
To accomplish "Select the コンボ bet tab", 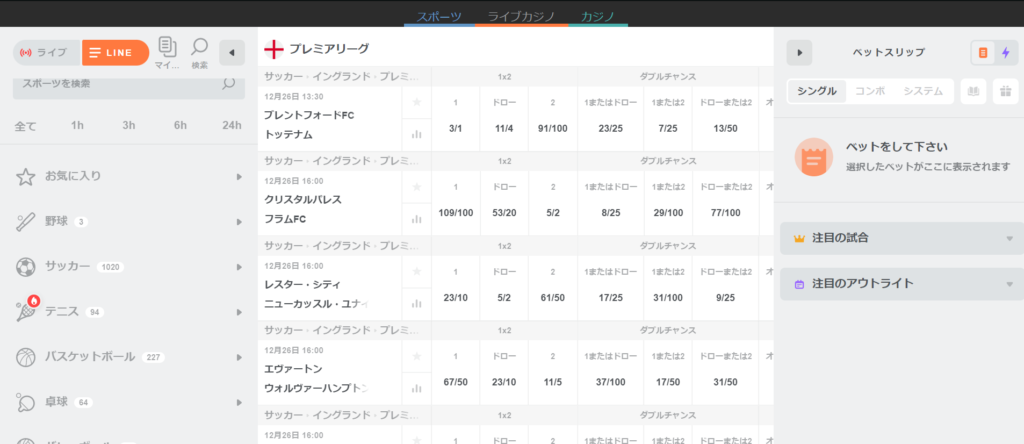I will tap(870, 91).
